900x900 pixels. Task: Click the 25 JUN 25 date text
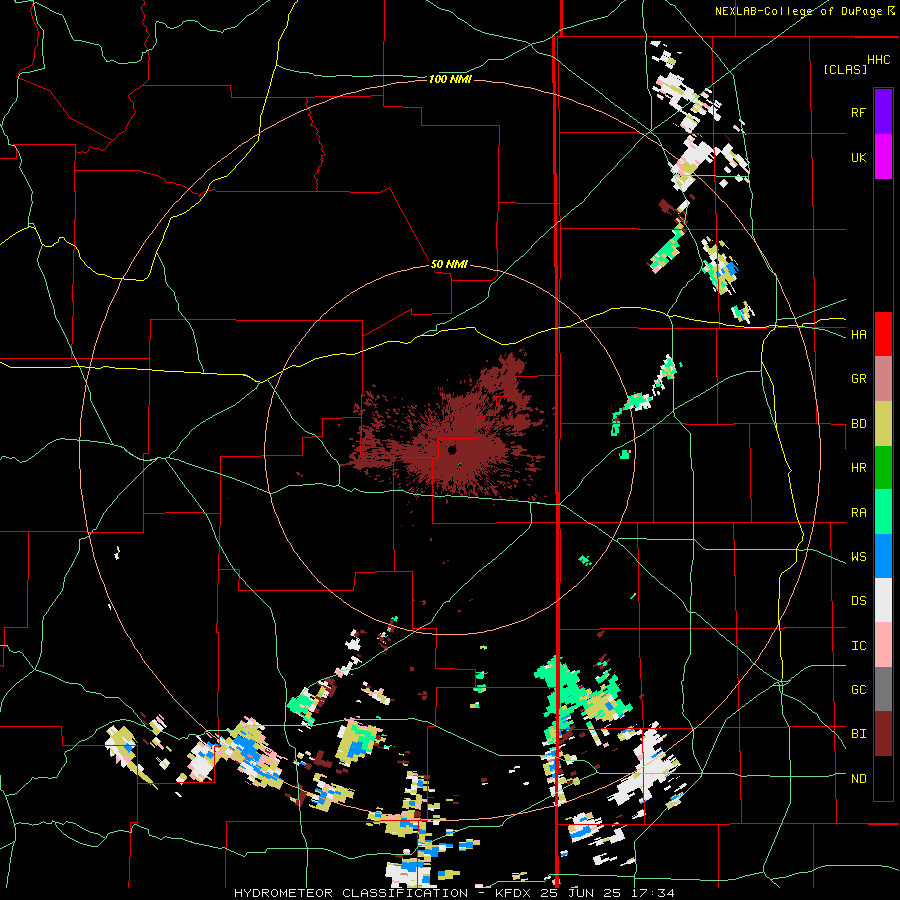tap(579, 893)
